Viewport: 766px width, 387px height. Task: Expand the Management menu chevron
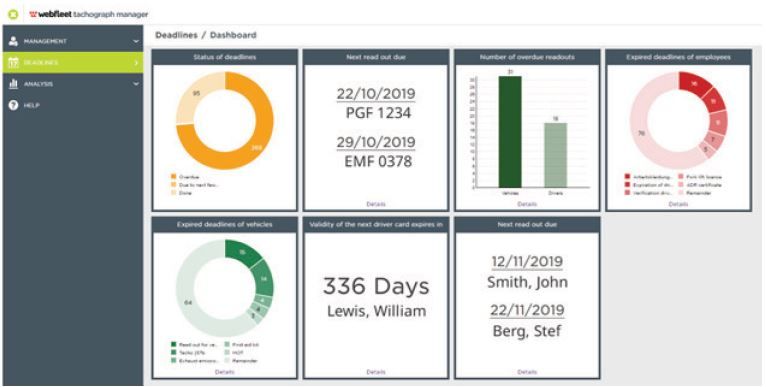136,42
